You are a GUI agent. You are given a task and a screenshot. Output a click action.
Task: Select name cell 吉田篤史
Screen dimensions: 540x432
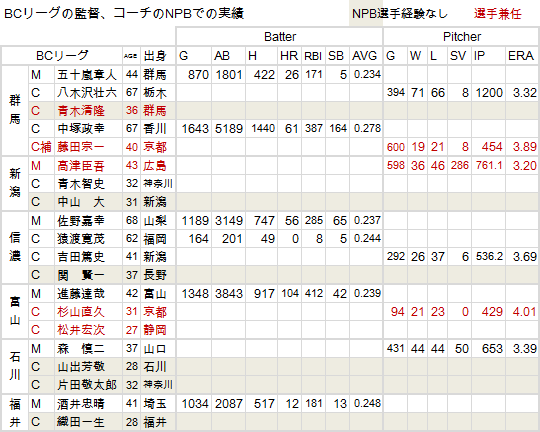point(88,257)
